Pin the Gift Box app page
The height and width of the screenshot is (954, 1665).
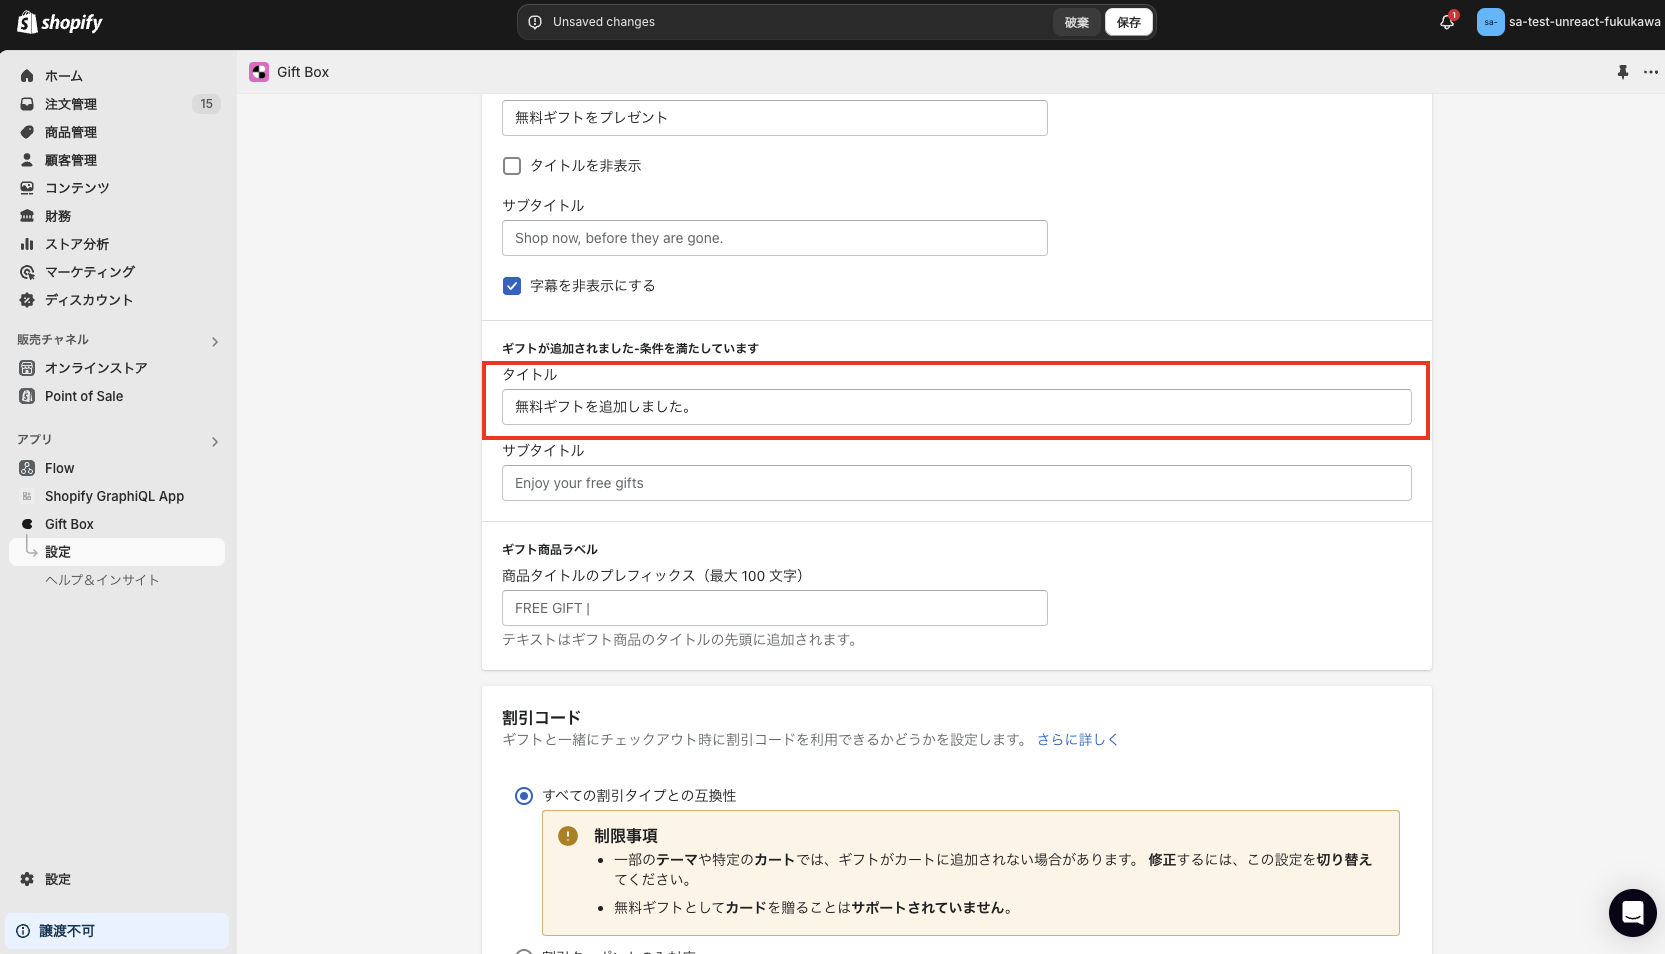(x=1623, y=72)
